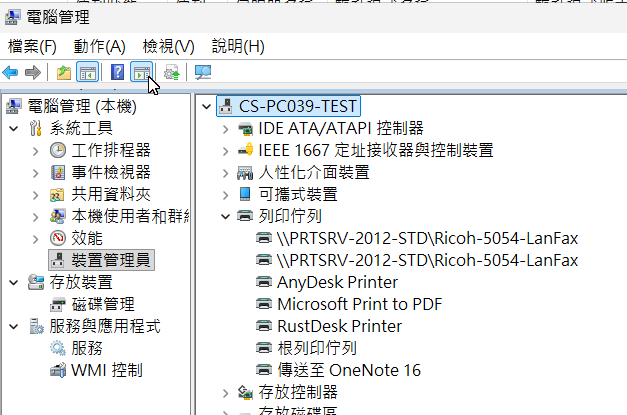Viewport: 627px width, 415px height.
Task: Select 磁碟管理 in the left tree
Action: [103, 304]
